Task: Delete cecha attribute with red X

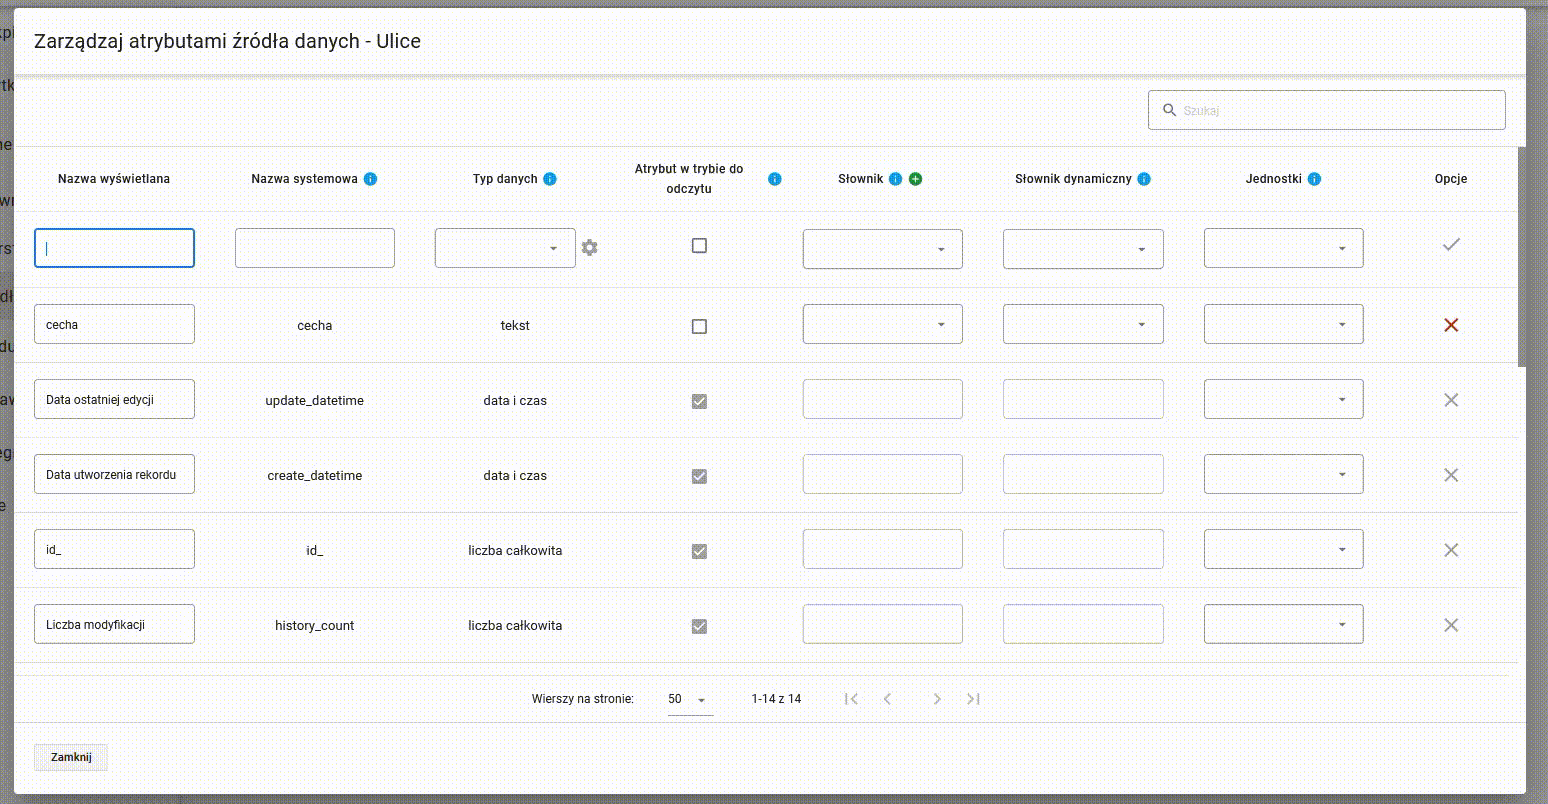Action: [x=1451, y=325]
